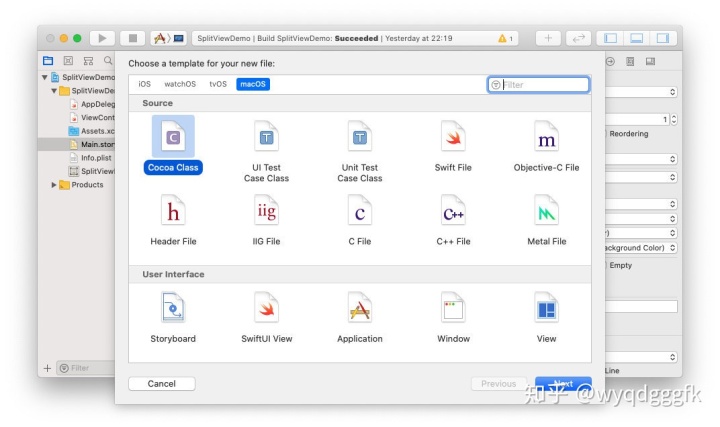Screen dimensions: 720x427
Task: Choose the C++ File template
Action: click(x=453, y=220)
